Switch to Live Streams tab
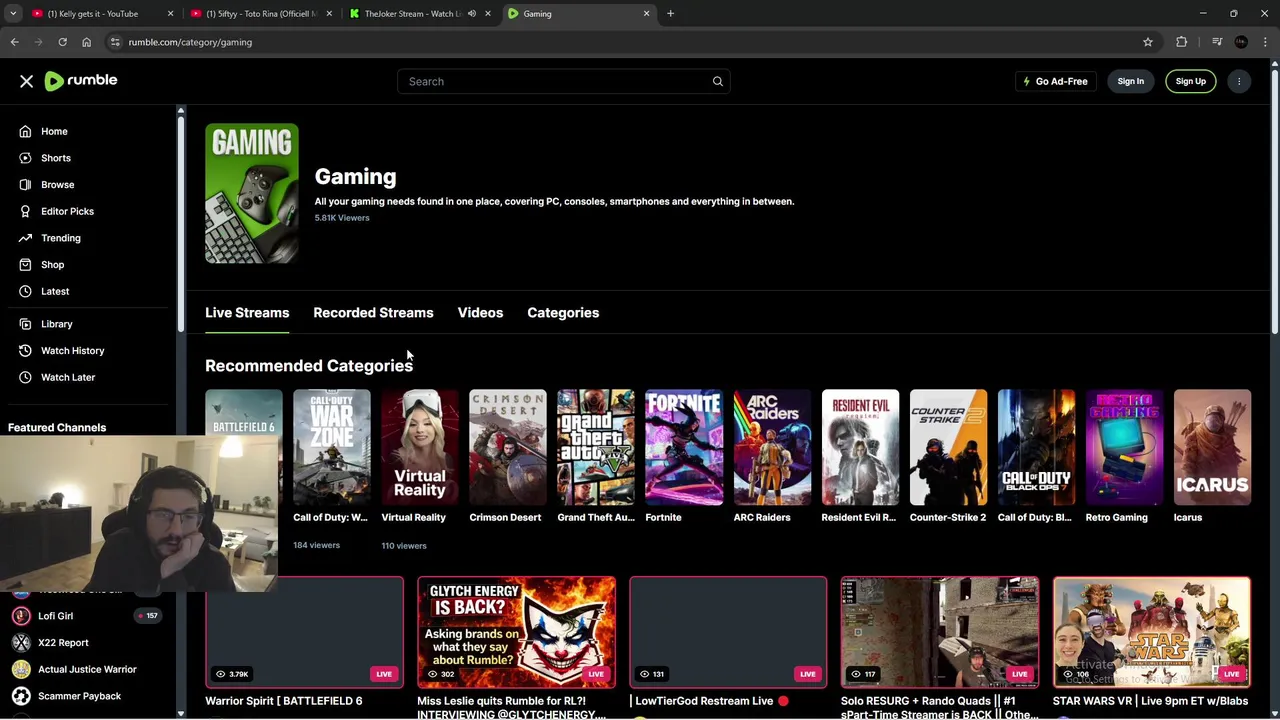This screenshot has height=720, width=1280. pyautogui.click(x=247, y=313)
